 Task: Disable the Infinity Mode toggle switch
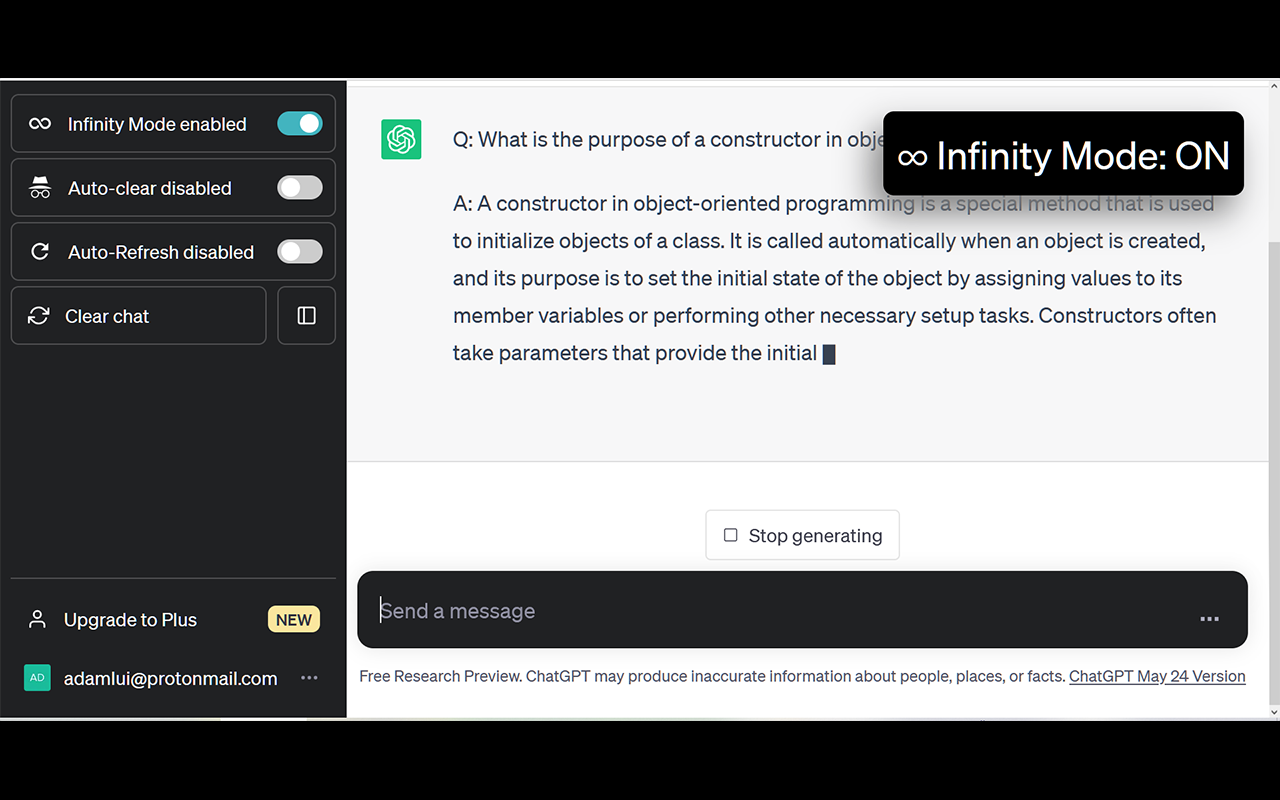[x=300, y=124]
